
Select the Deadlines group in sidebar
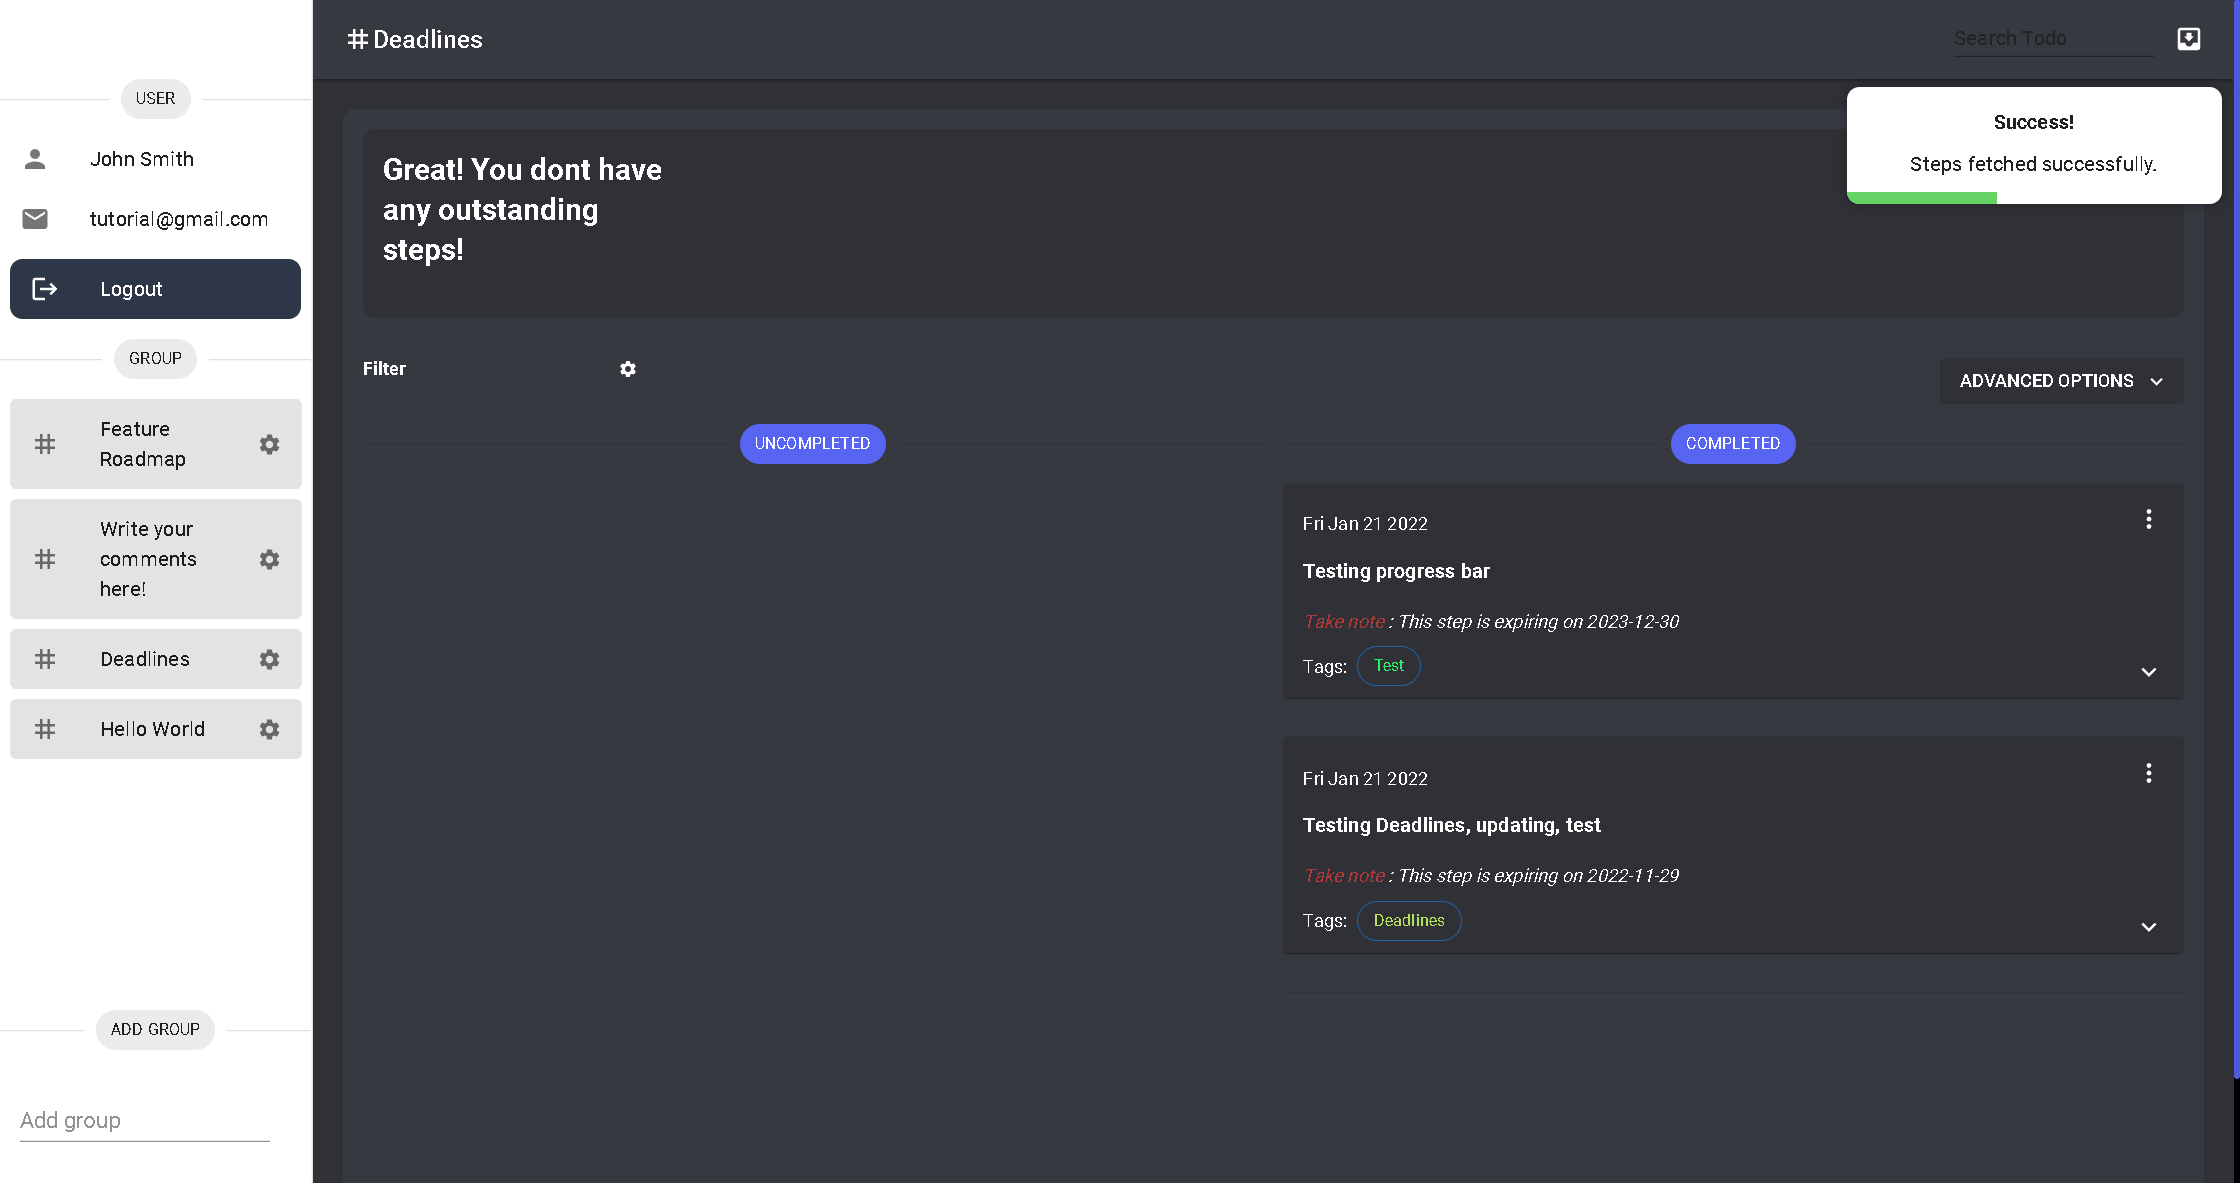pos(156,659)
